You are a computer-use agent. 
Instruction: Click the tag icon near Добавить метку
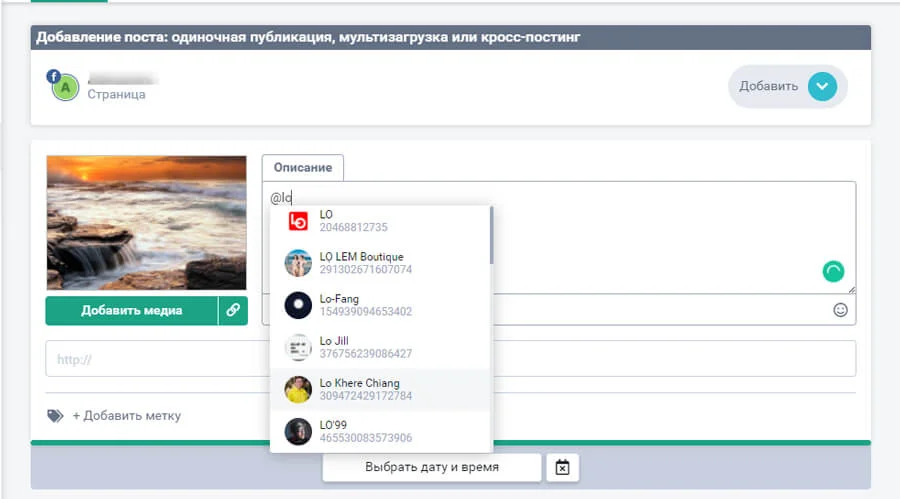pyautogui.click(x=55, y=416)
